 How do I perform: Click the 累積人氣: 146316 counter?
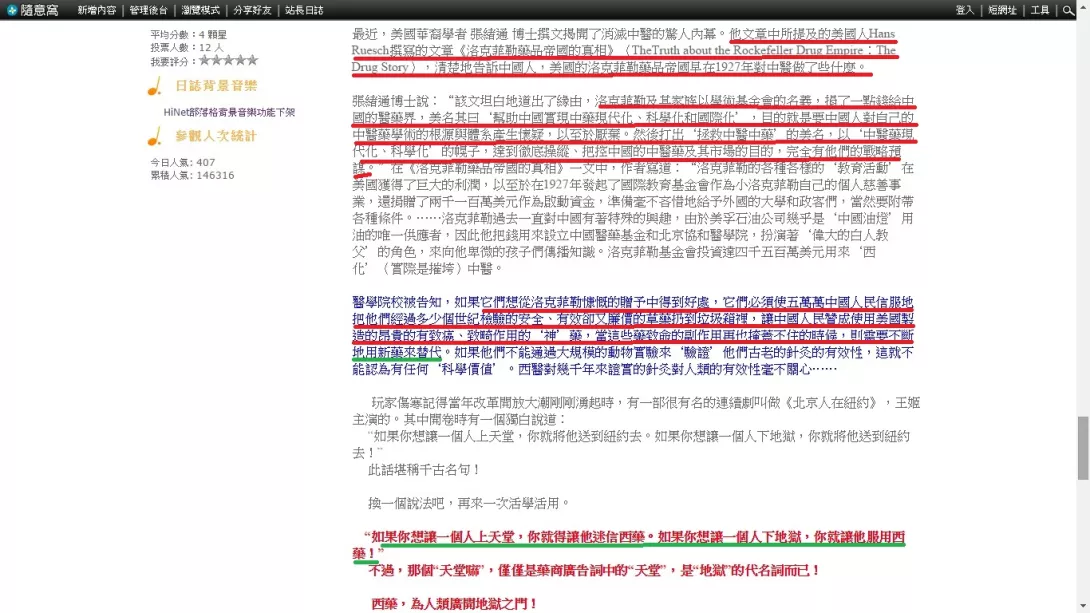coord(193,175)
